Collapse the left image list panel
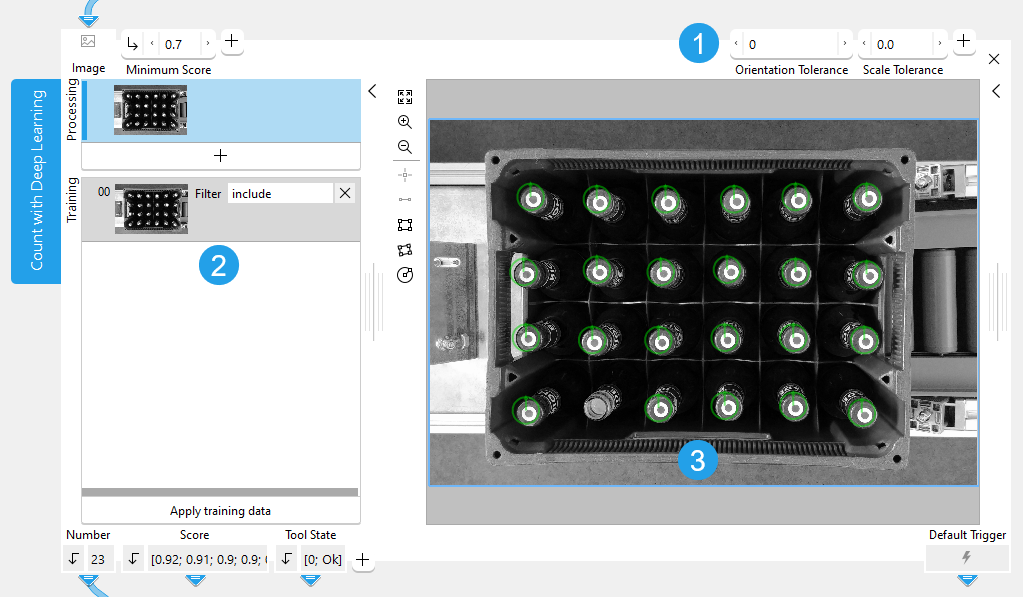The image size is (1023, 597). coord(372,91)
